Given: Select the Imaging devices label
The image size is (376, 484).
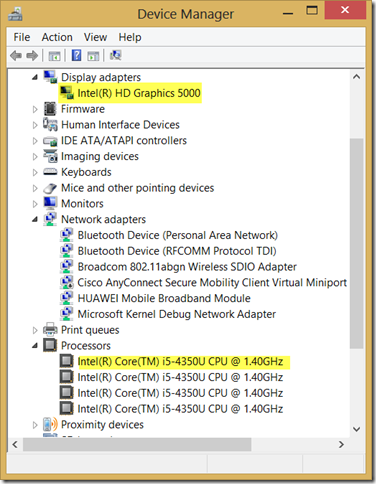Looking at the screenshot, I should [100, 157].
